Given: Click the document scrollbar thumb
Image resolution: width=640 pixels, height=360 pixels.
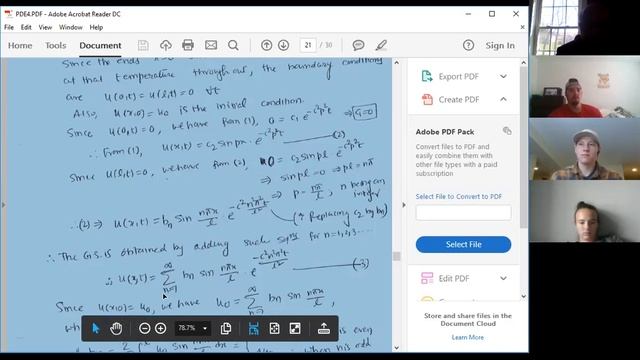Looking at the screenshot, I should pyautogui.click(x=396, y=256).
